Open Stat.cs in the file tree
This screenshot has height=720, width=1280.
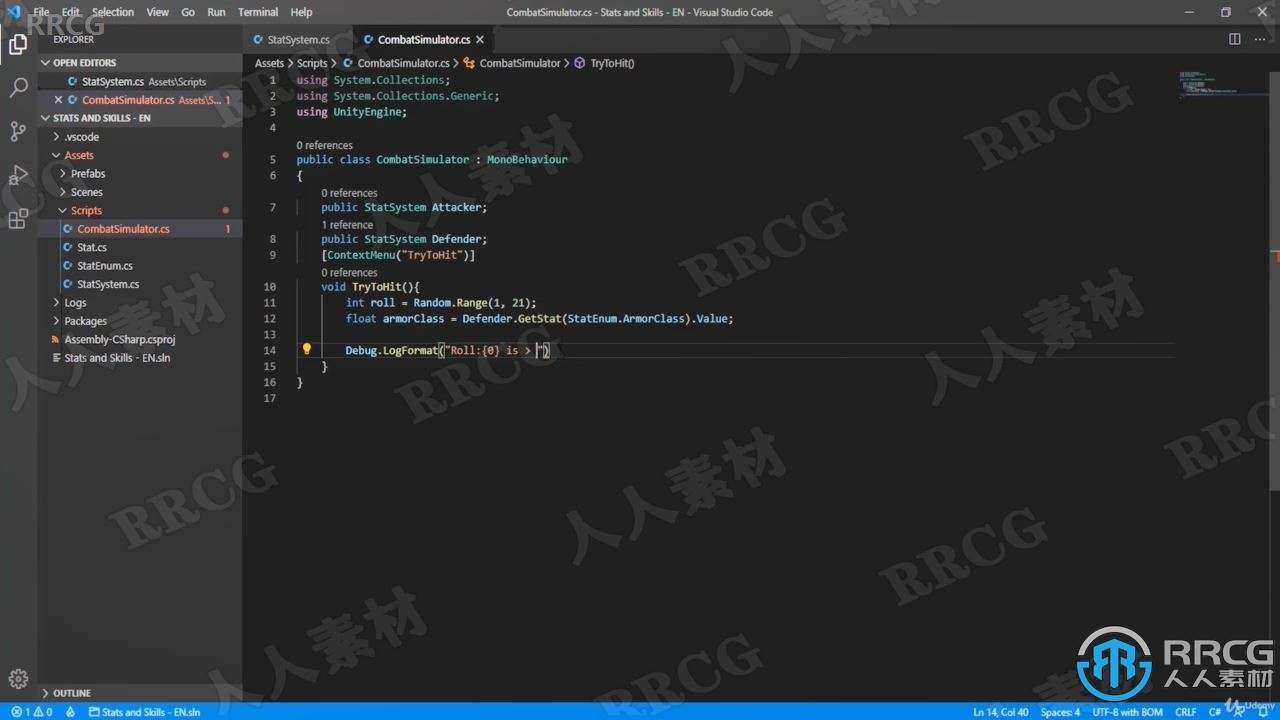[140, 247]
